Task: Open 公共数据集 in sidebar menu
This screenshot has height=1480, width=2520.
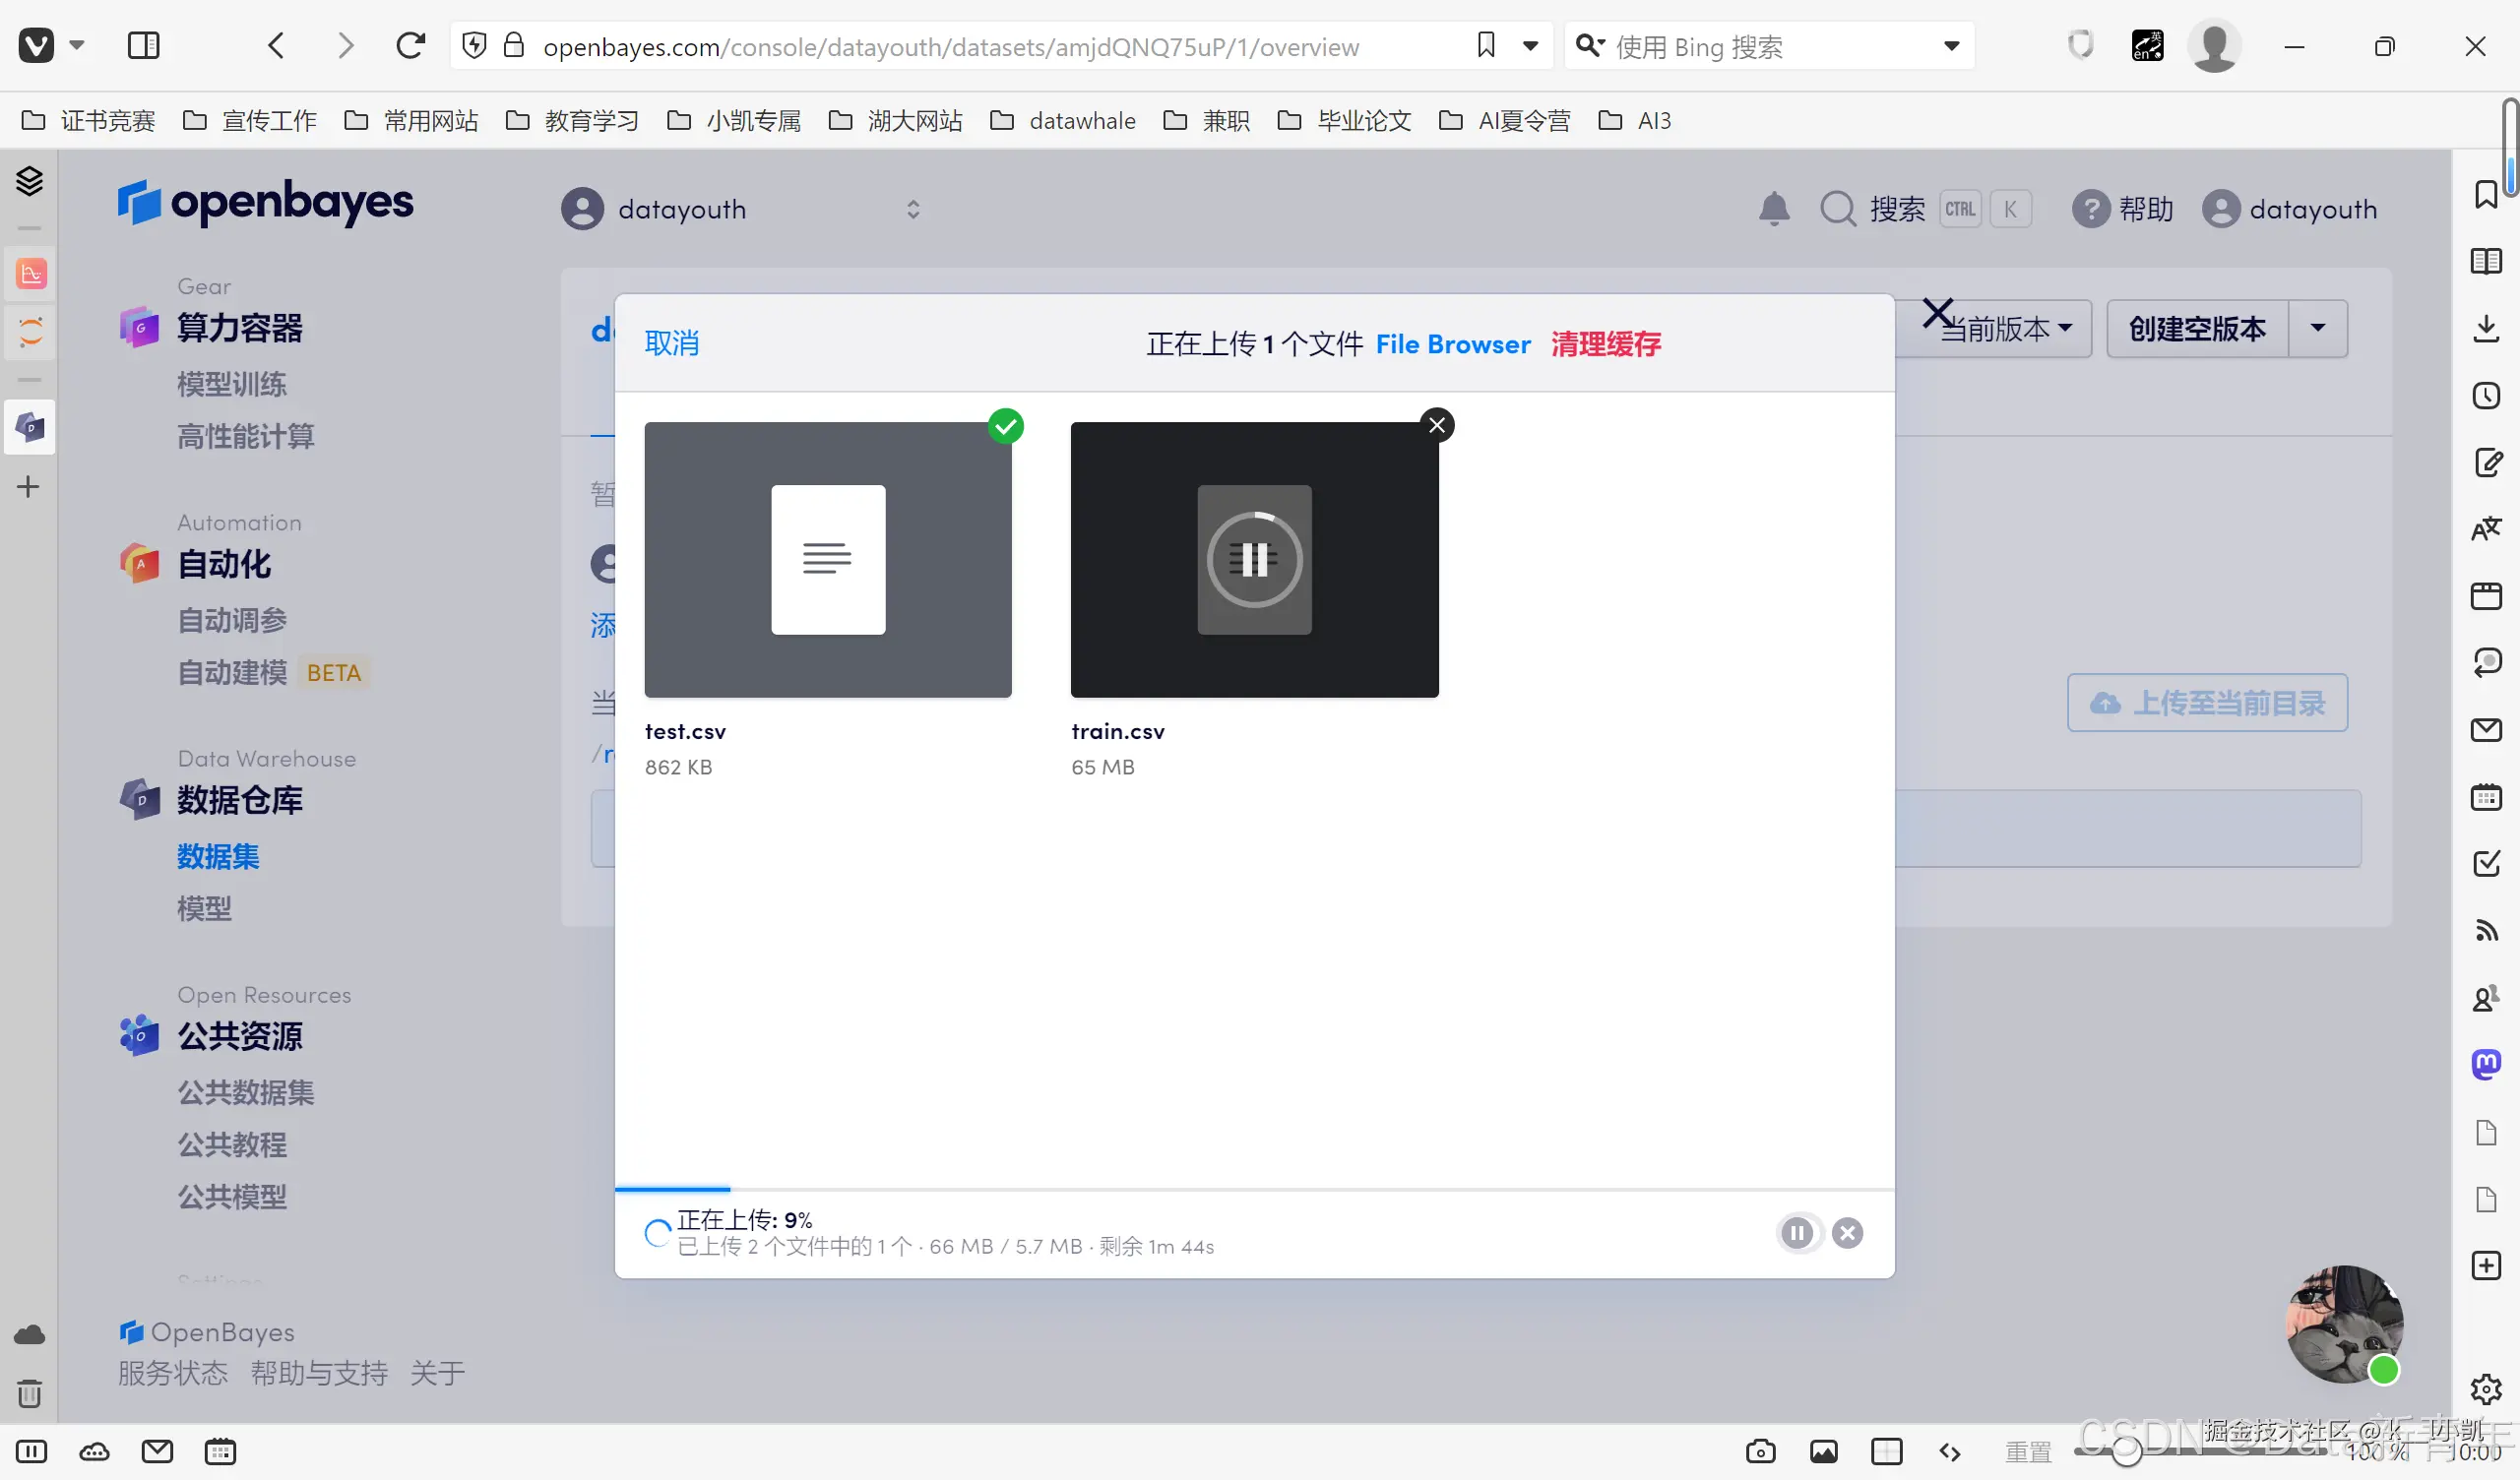Action: [246, 1092]
